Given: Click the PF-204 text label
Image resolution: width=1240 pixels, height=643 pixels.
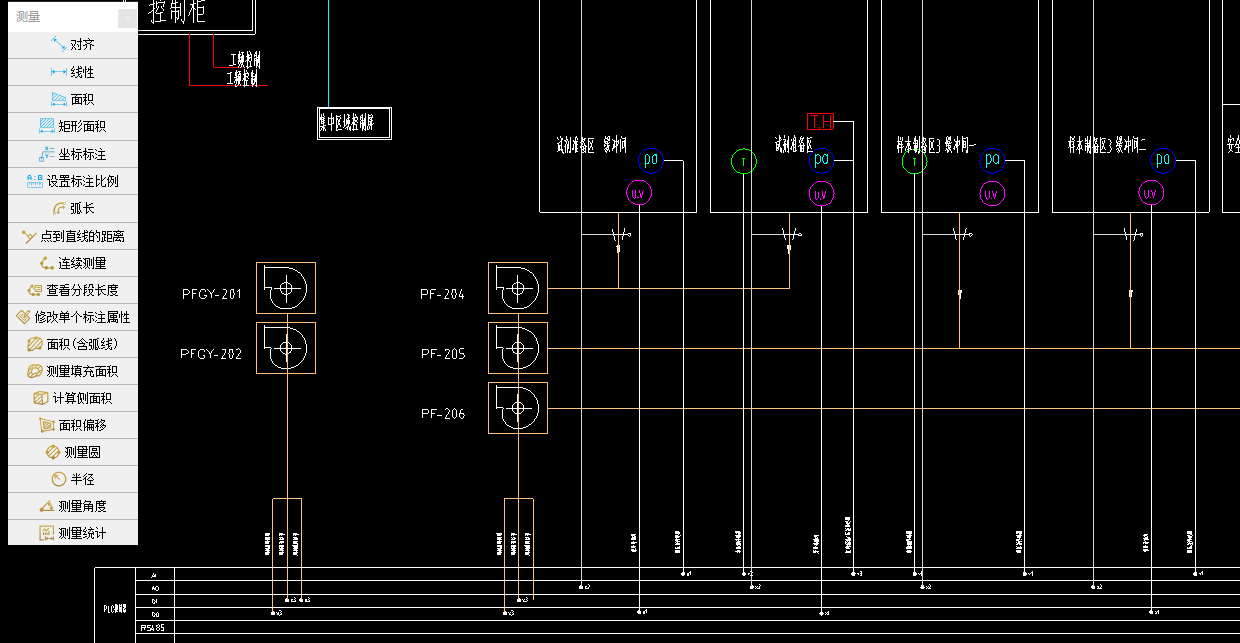Looking at the screenshot, I should [x=443, y=294].
